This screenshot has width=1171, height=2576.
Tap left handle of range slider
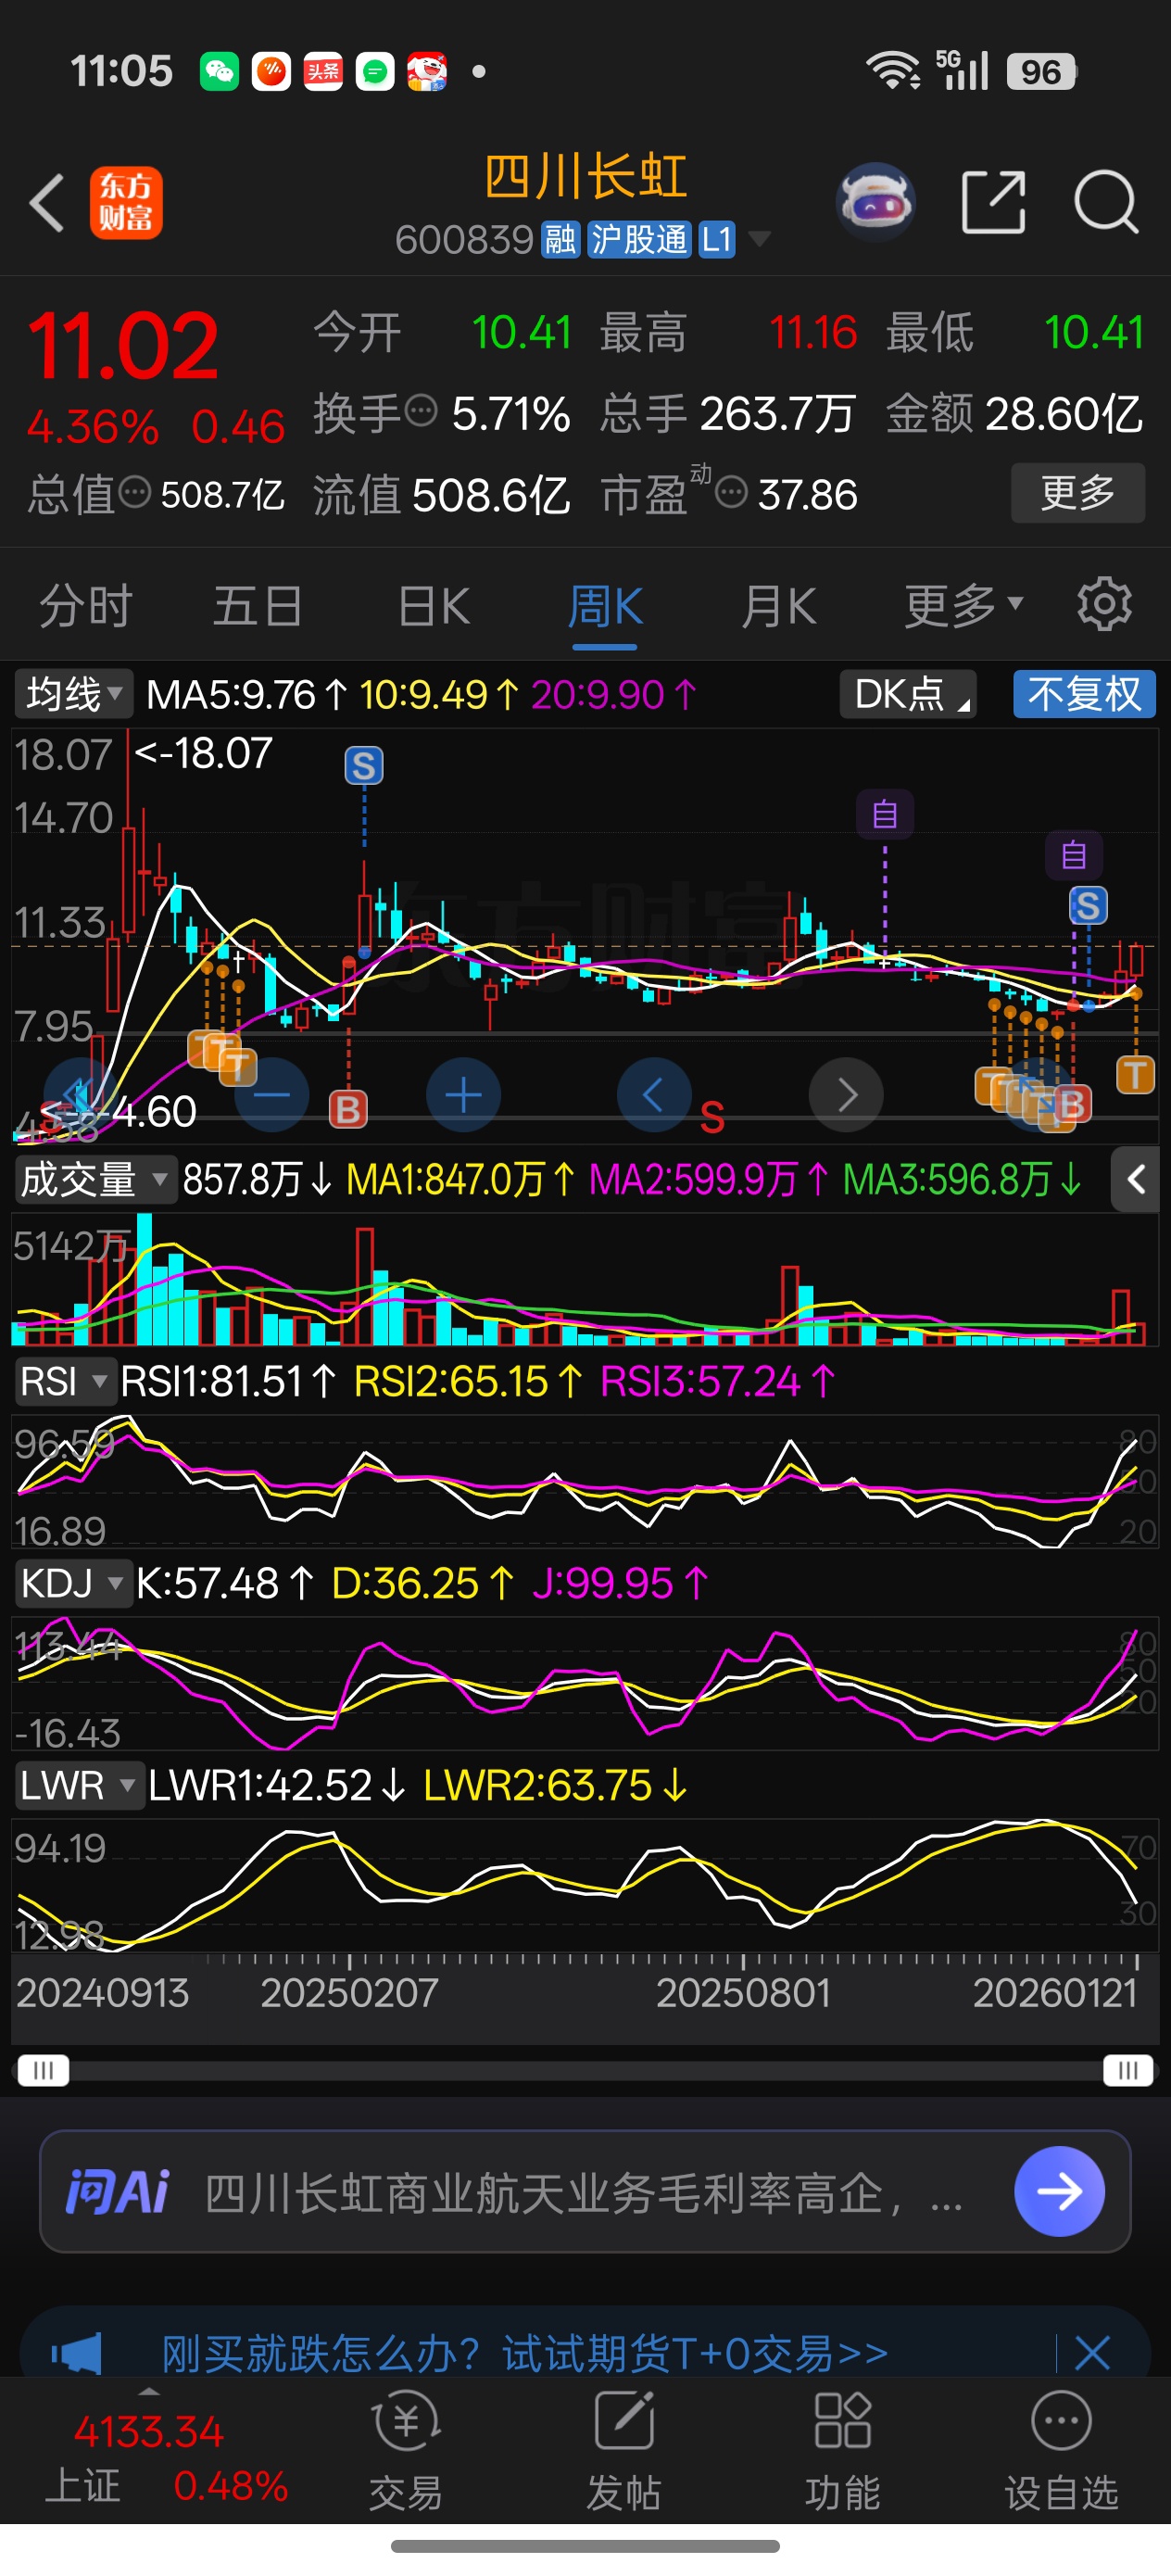43,2069
